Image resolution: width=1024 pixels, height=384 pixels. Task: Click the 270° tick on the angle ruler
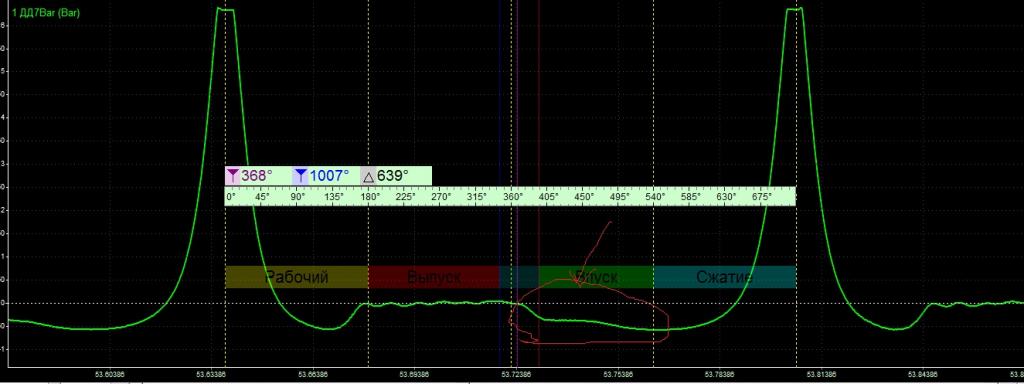[441, 196]
